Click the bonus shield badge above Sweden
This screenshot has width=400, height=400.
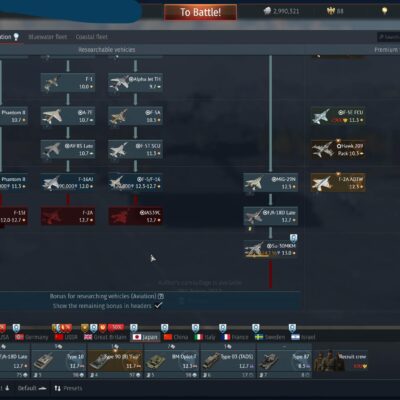point(256,328)
